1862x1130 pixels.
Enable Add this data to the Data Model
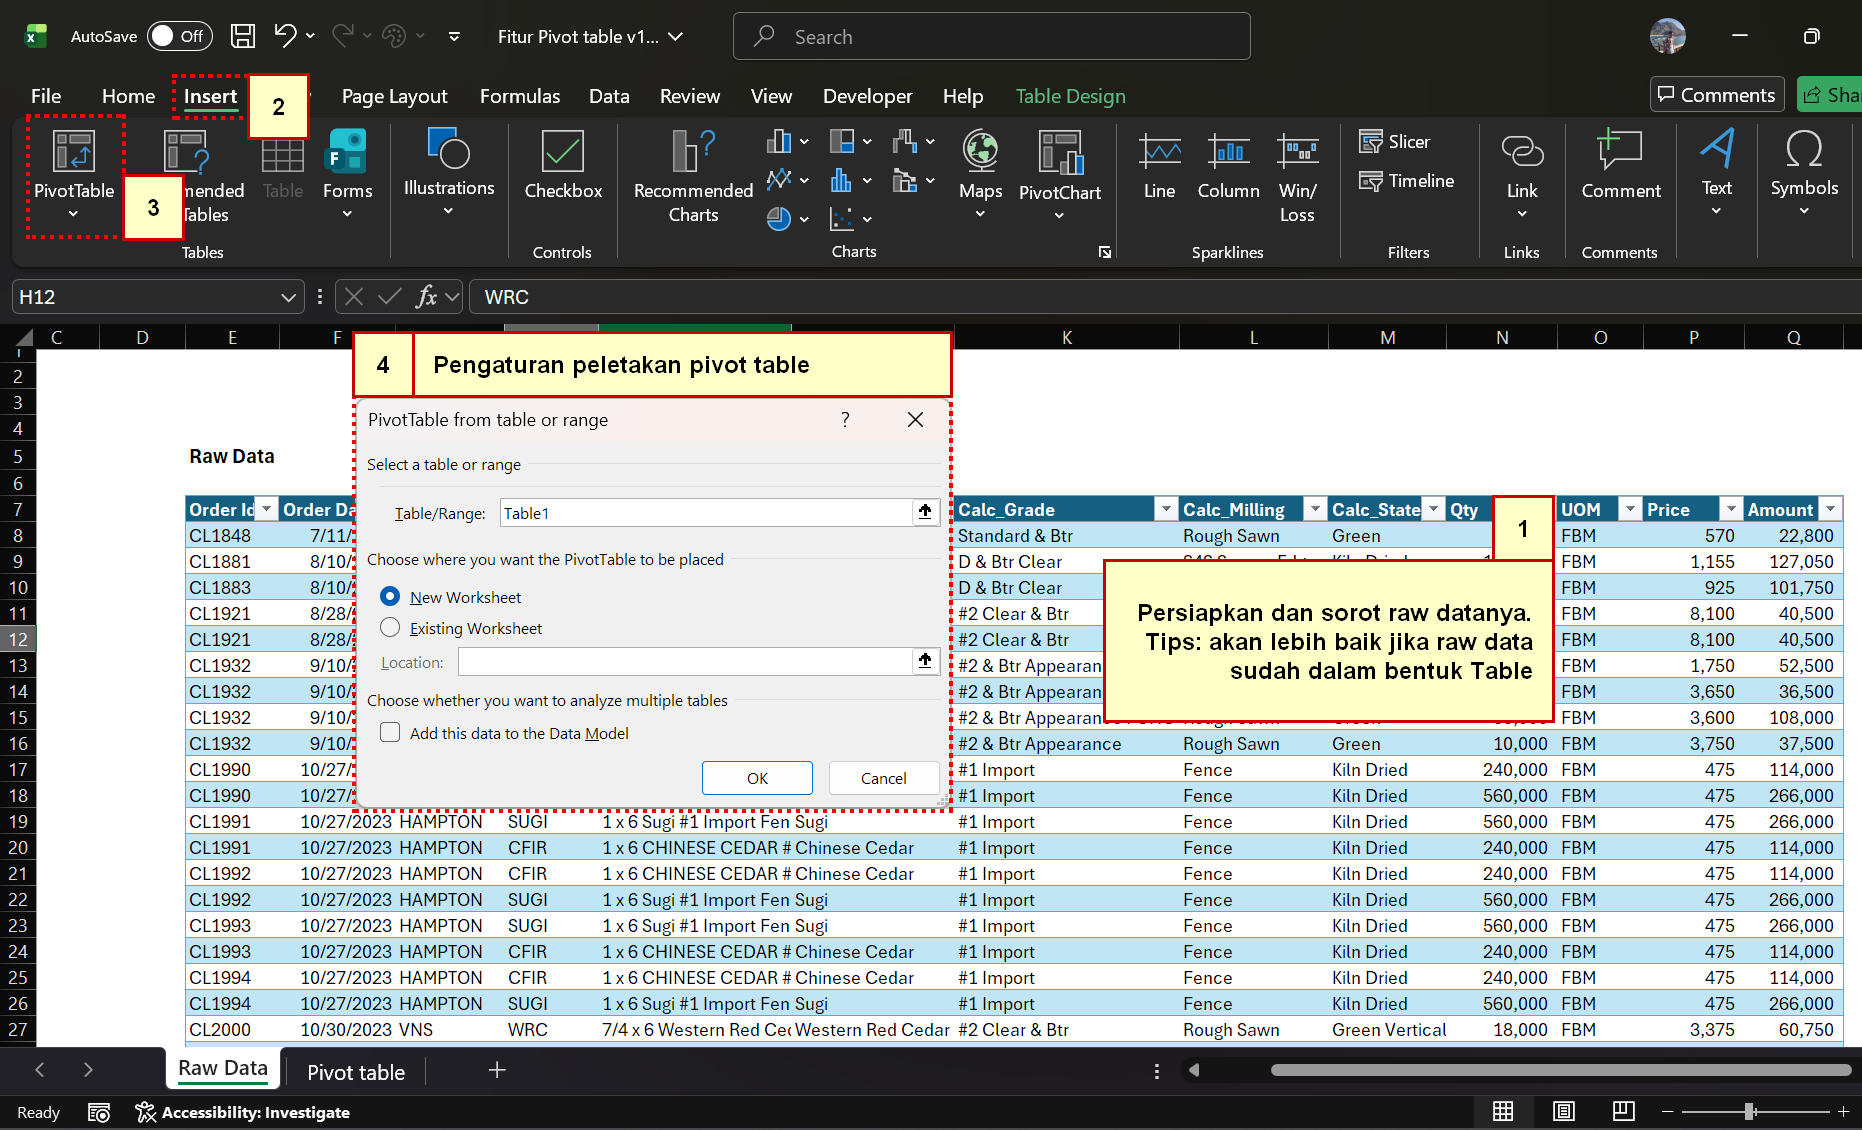(390, 732)
